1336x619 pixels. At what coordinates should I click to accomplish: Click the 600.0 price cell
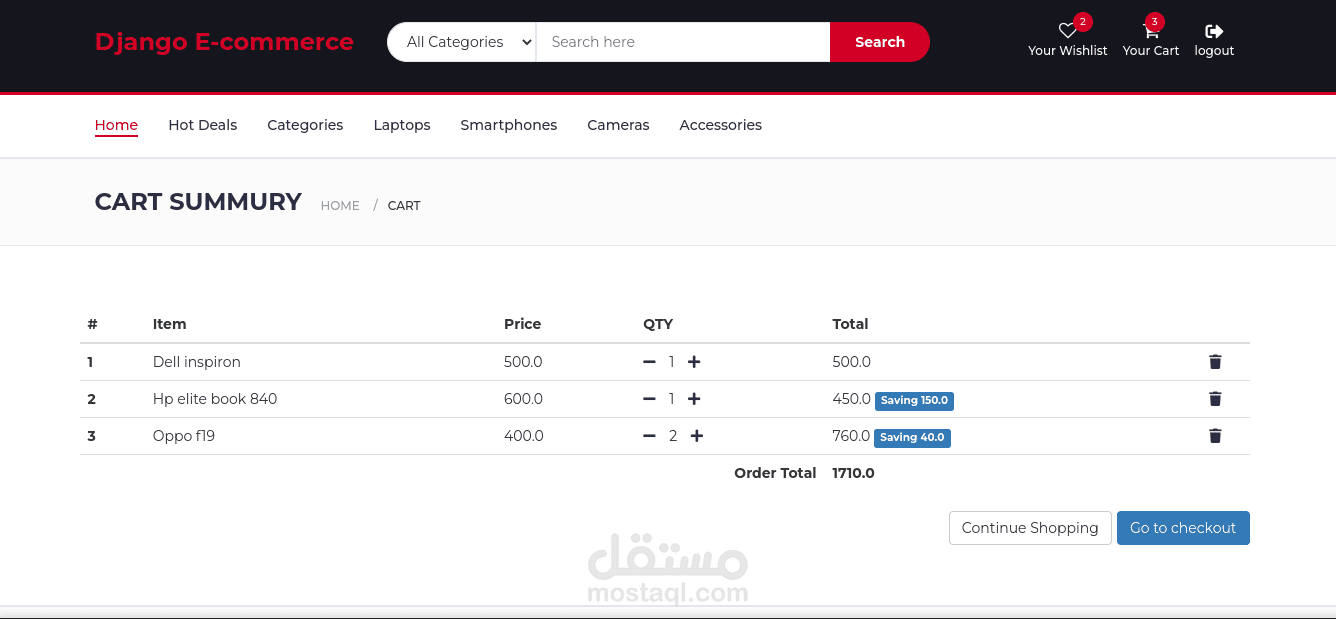tap(523, 399)
